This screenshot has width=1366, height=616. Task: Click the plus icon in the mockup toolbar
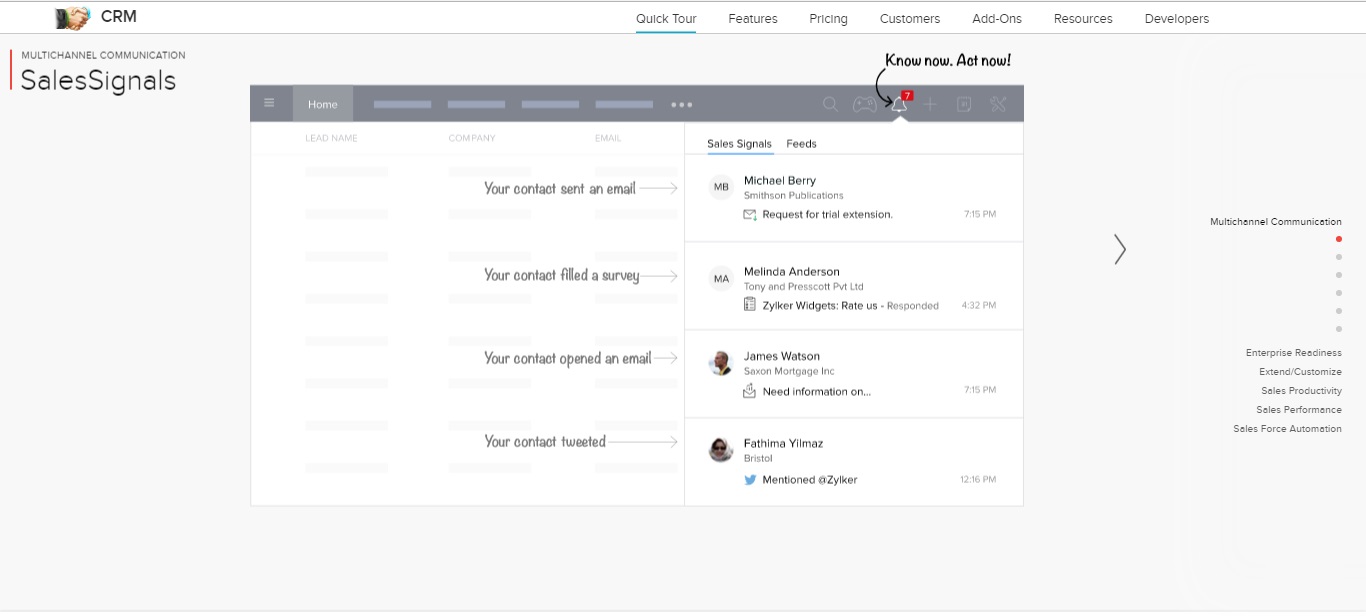click(x=931, y=104)
